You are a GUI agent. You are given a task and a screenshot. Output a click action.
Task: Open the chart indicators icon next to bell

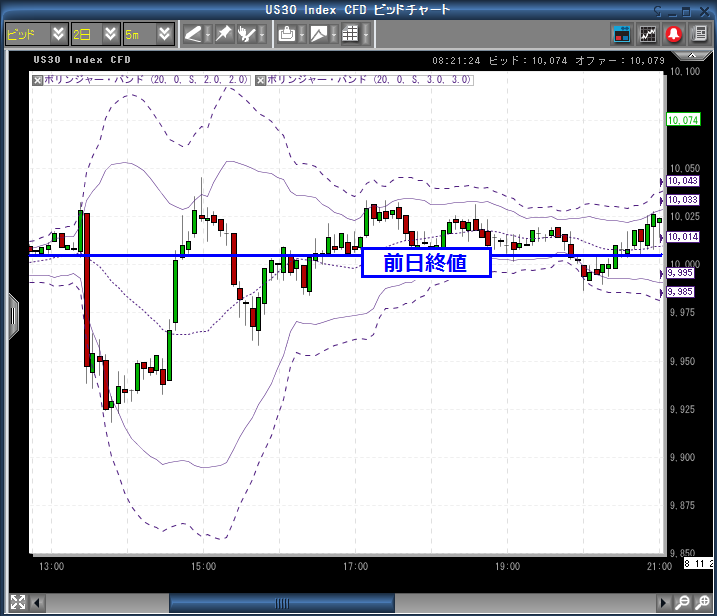648,34
